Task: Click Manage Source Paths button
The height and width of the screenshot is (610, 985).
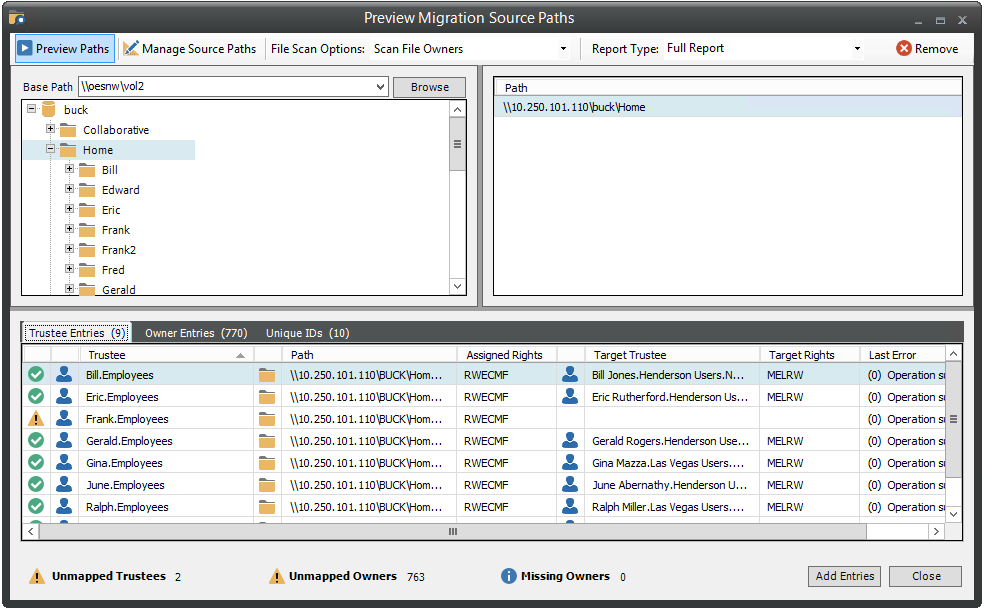Action: [190, 48]
